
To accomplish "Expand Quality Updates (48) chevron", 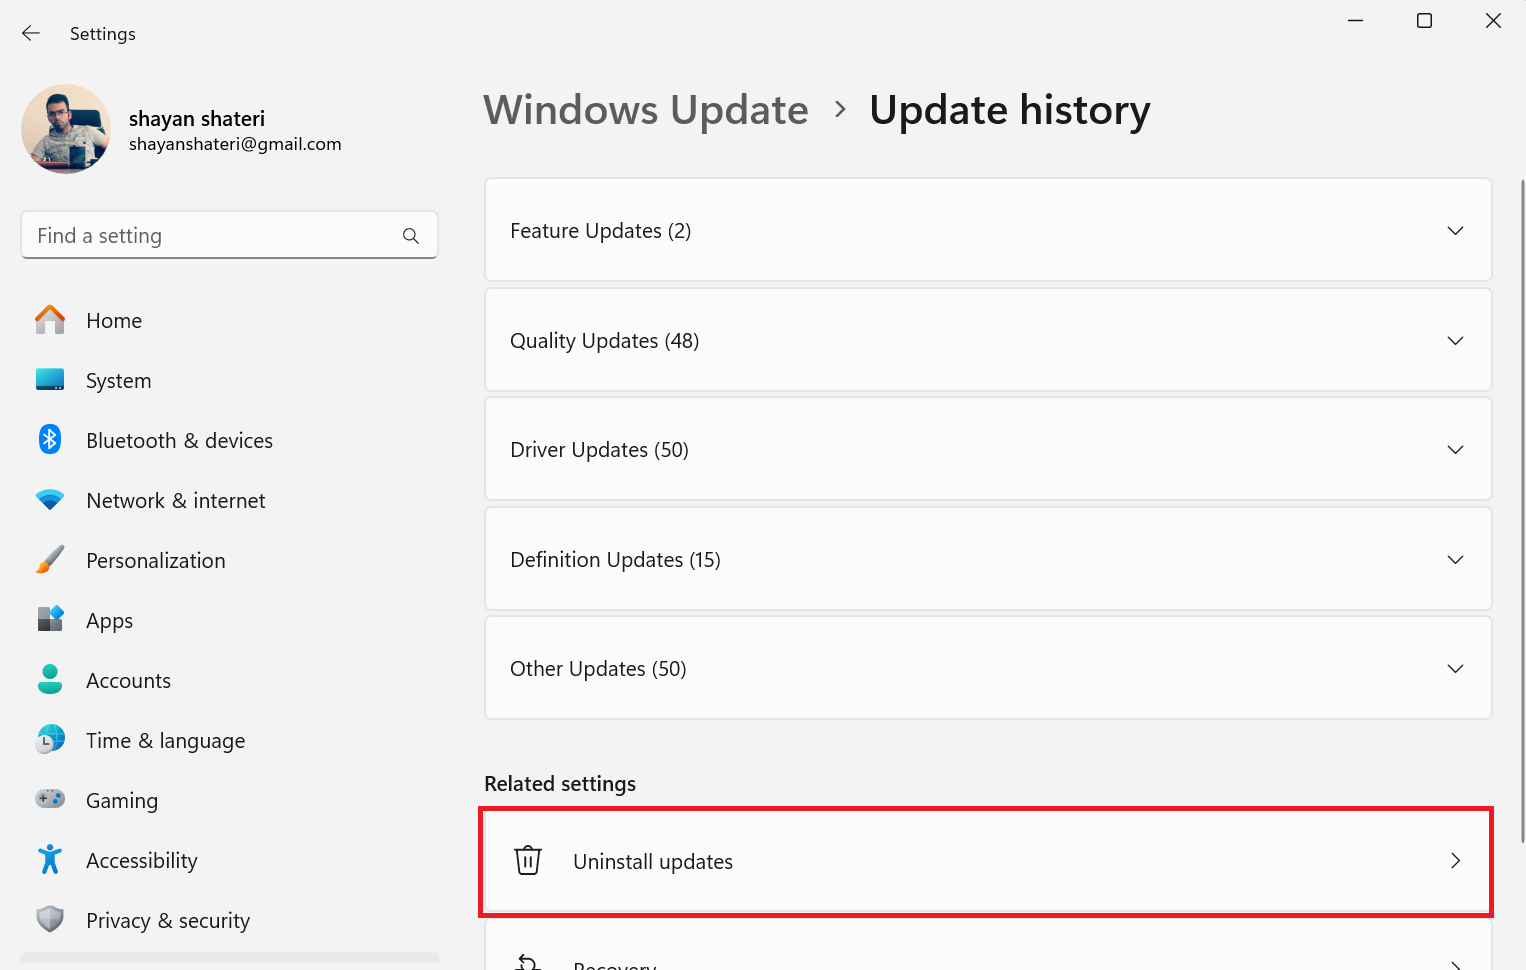I will [1455, 341].
